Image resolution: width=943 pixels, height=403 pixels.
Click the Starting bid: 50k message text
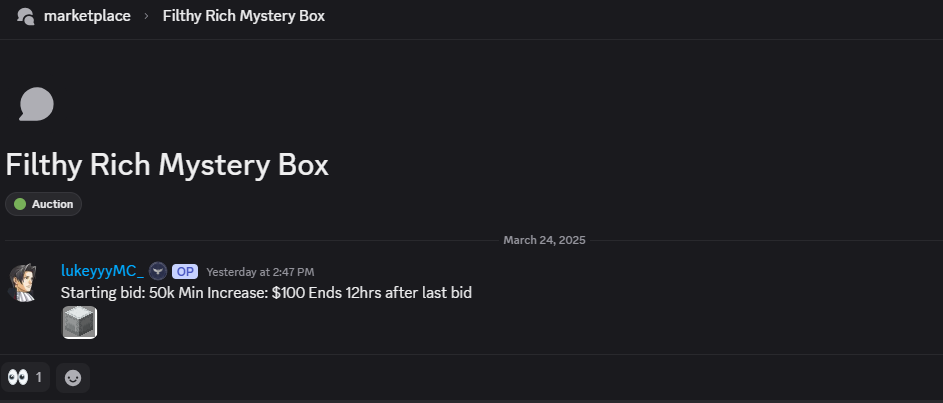(x=122, y=293)
